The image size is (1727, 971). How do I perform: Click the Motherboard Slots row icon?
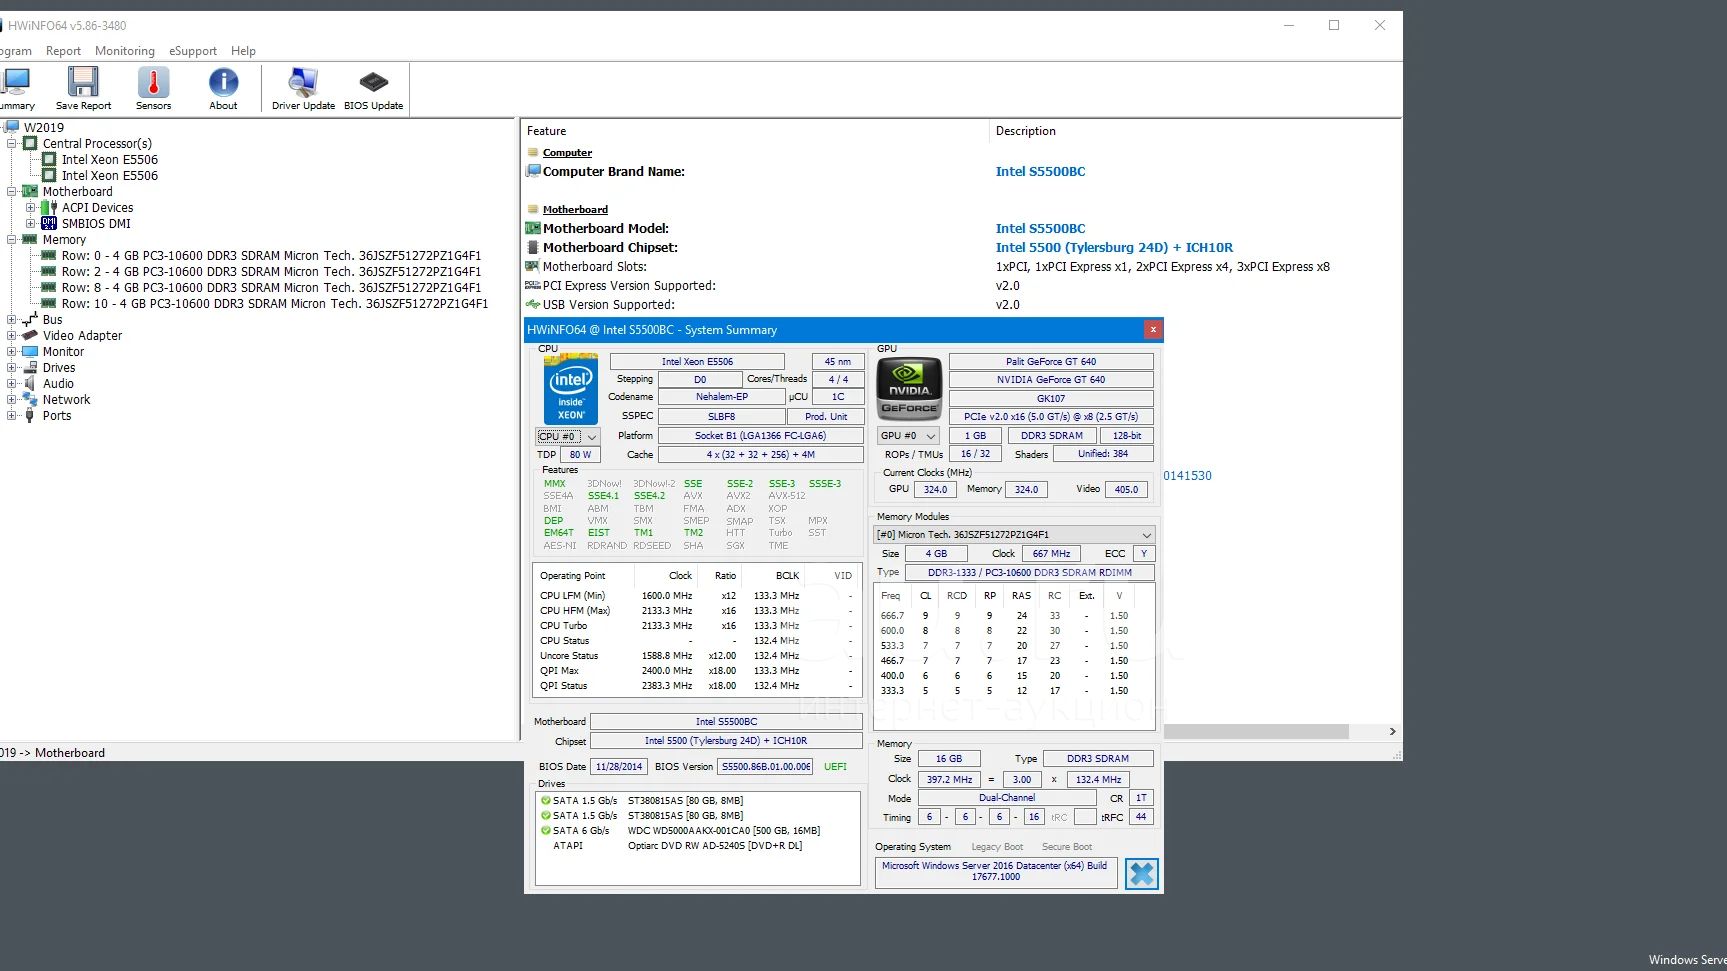(x=533, y=266)
